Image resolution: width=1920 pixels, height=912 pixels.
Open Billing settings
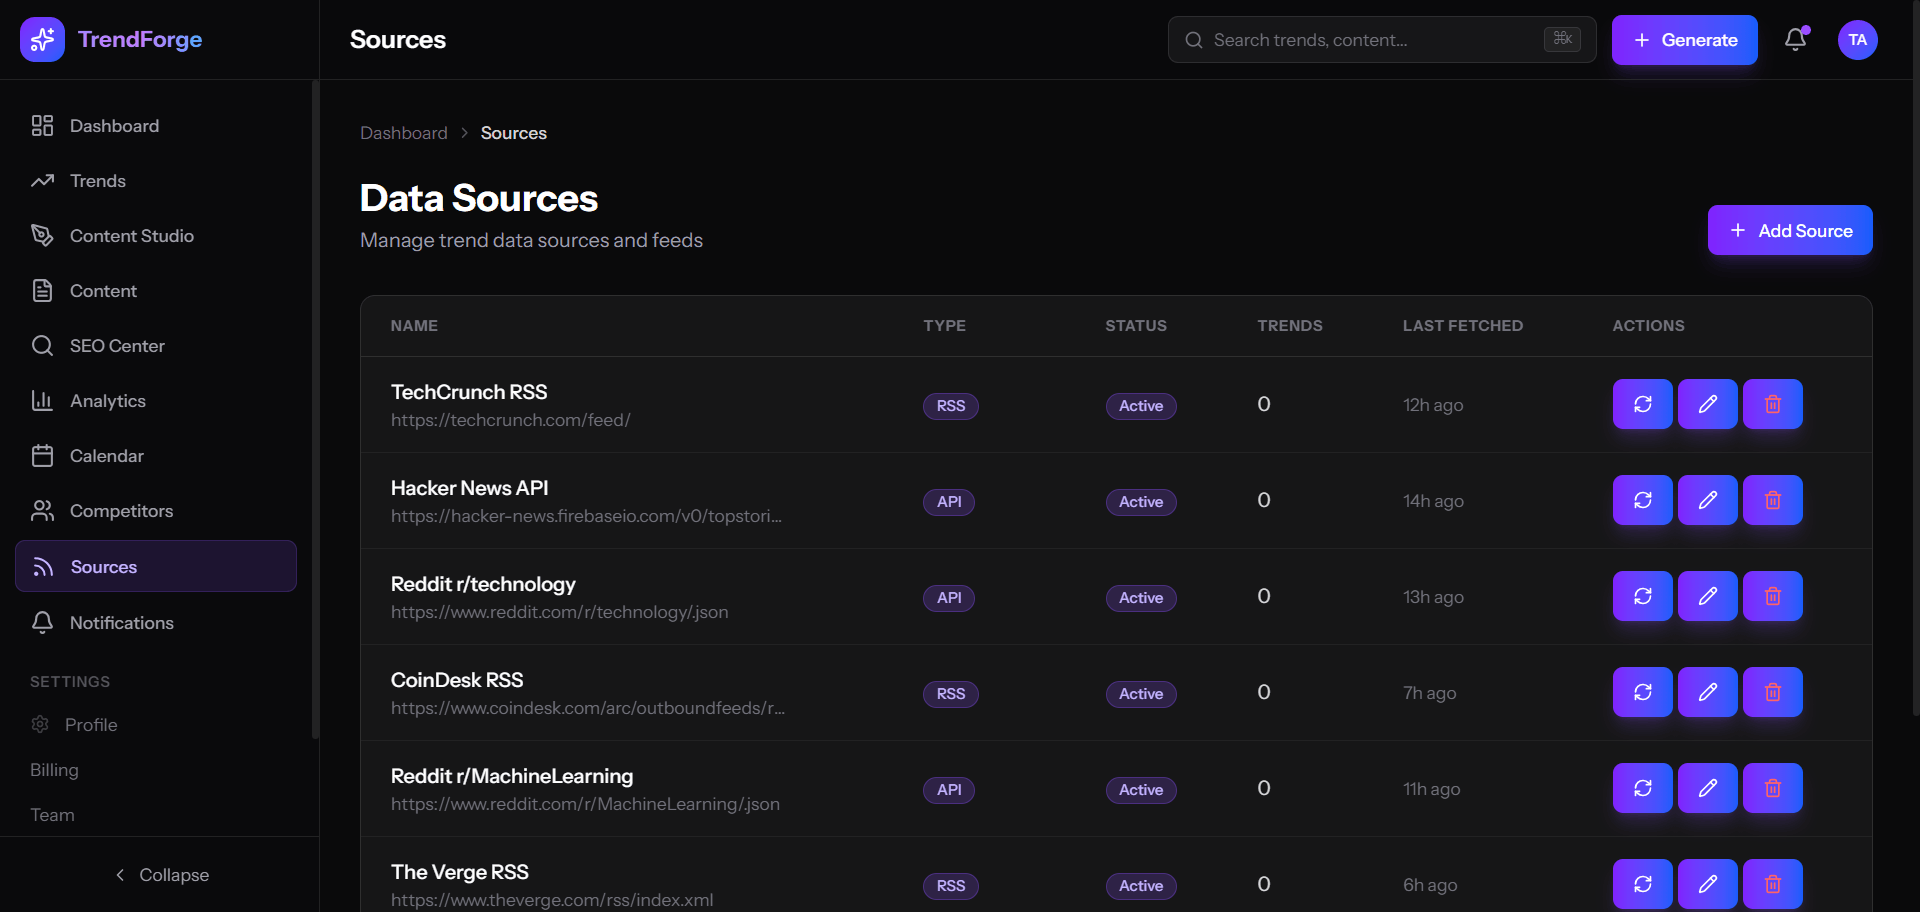156,770
